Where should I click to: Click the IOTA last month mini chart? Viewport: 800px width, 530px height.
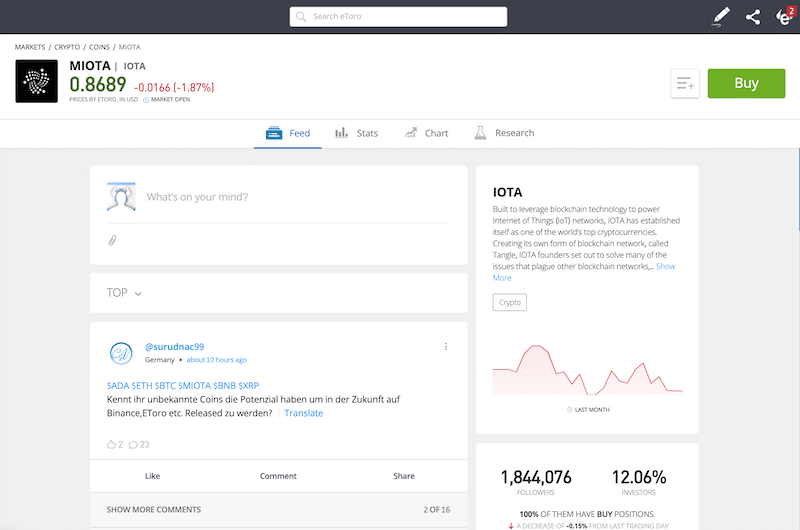587,370
